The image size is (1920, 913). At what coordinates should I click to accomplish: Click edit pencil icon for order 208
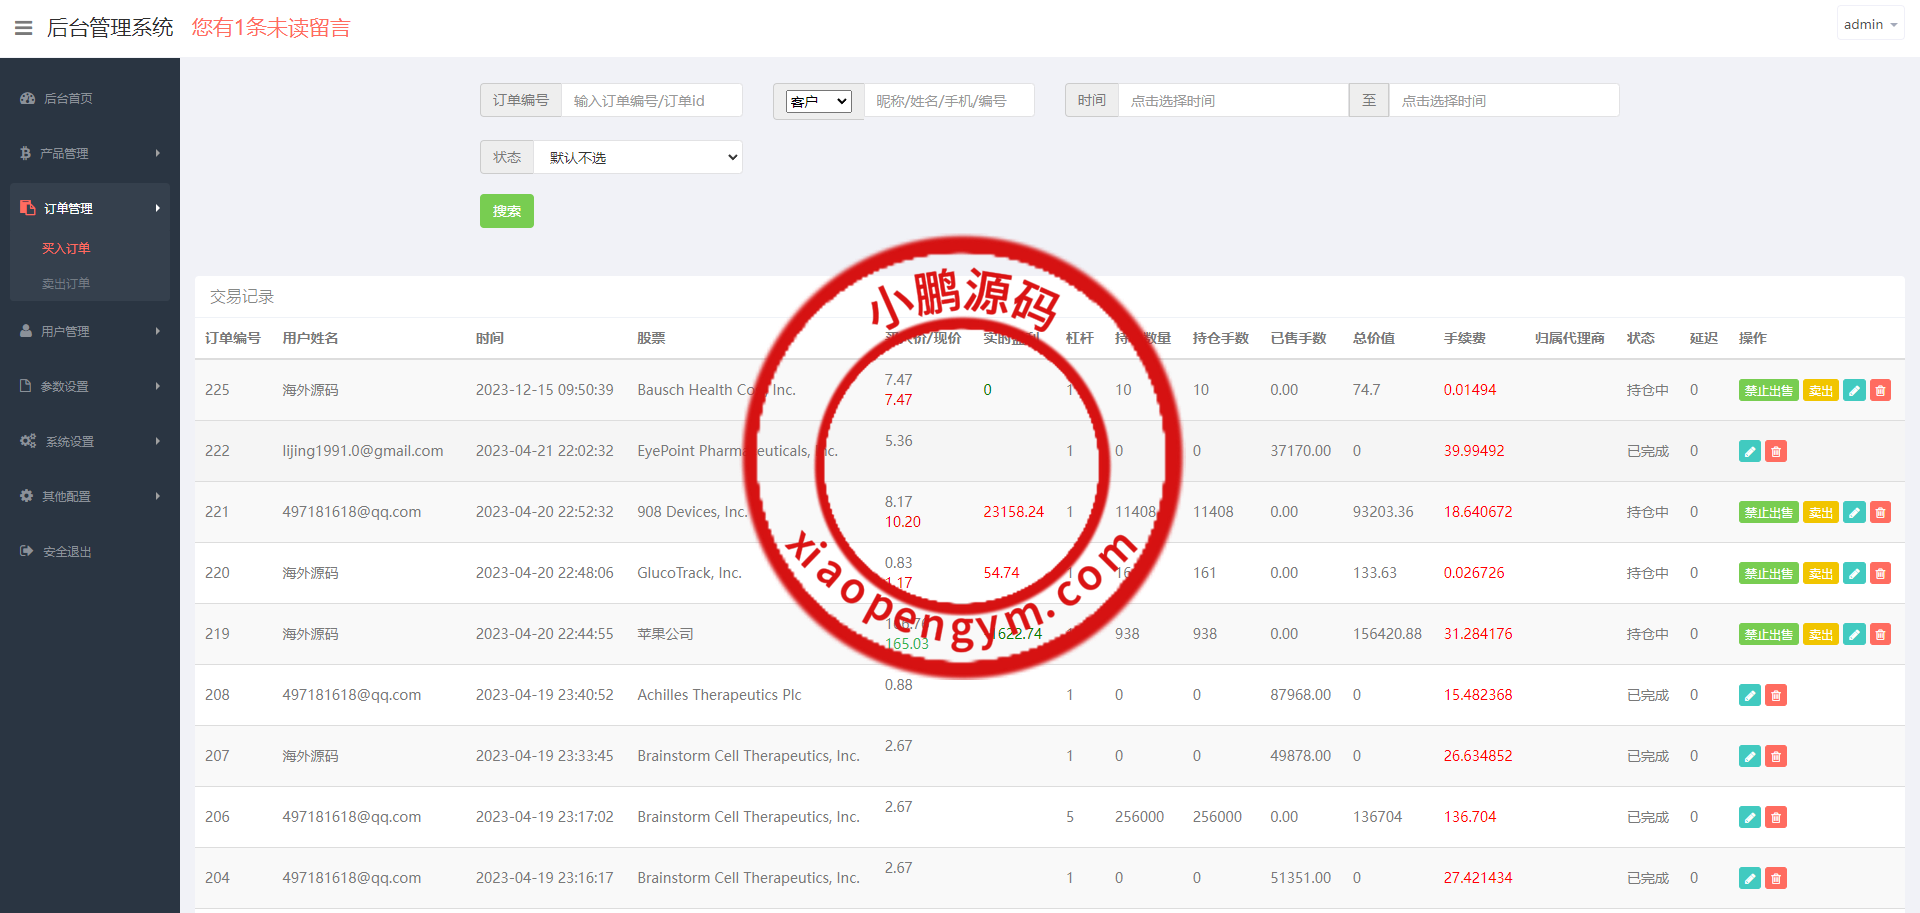(1749, 696)
